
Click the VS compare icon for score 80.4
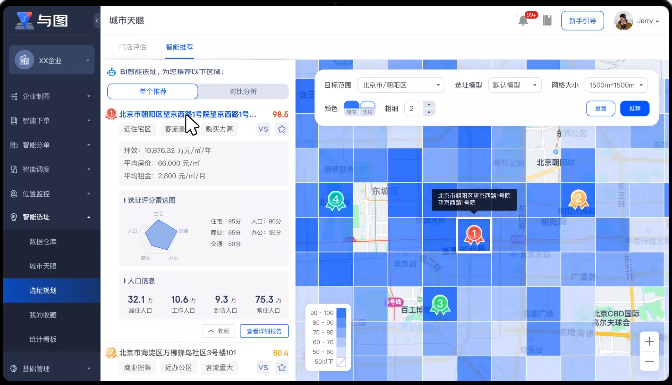pyautogui.click(x=263, y=367)
